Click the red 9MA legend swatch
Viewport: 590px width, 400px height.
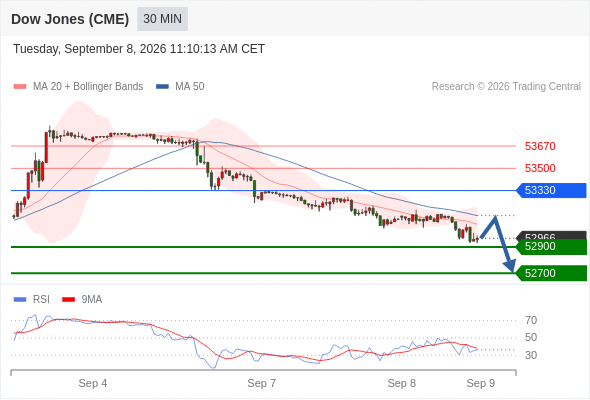[68, 300]
